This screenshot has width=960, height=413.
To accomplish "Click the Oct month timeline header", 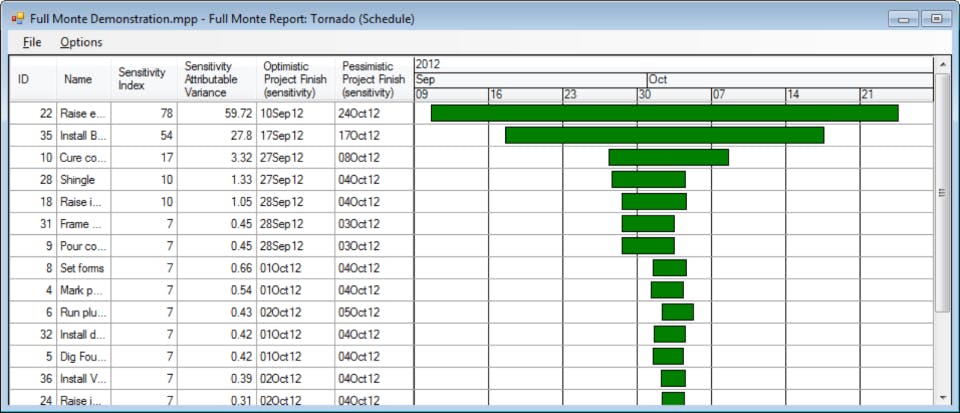I will [x=790, y=80].
